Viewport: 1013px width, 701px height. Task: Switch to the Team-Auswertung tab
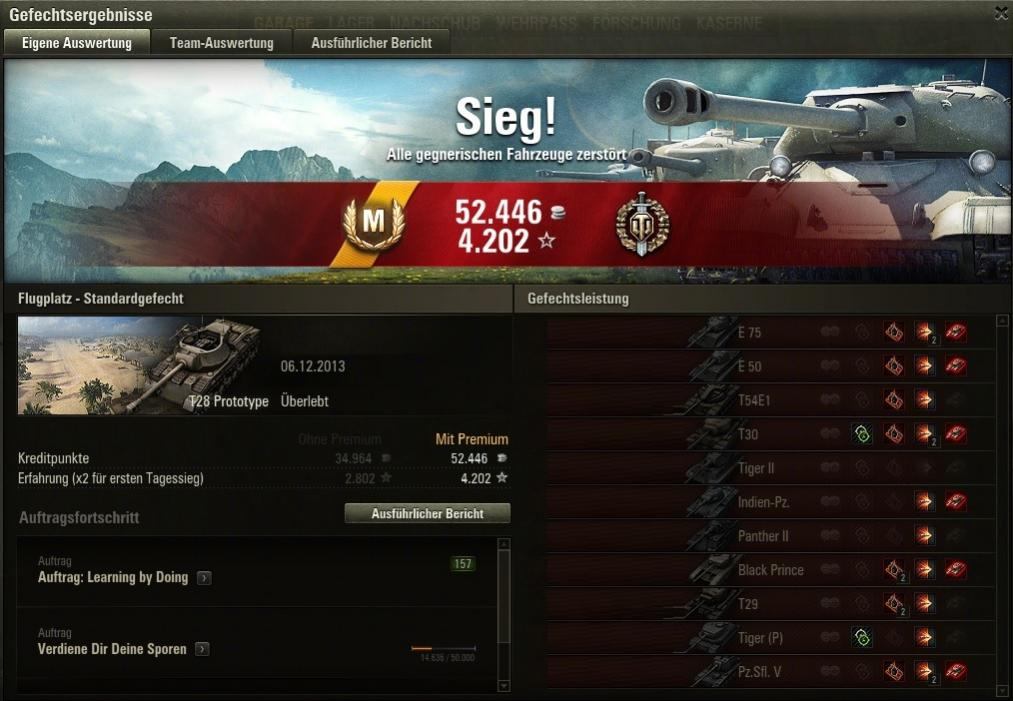(x=222, y=43)
